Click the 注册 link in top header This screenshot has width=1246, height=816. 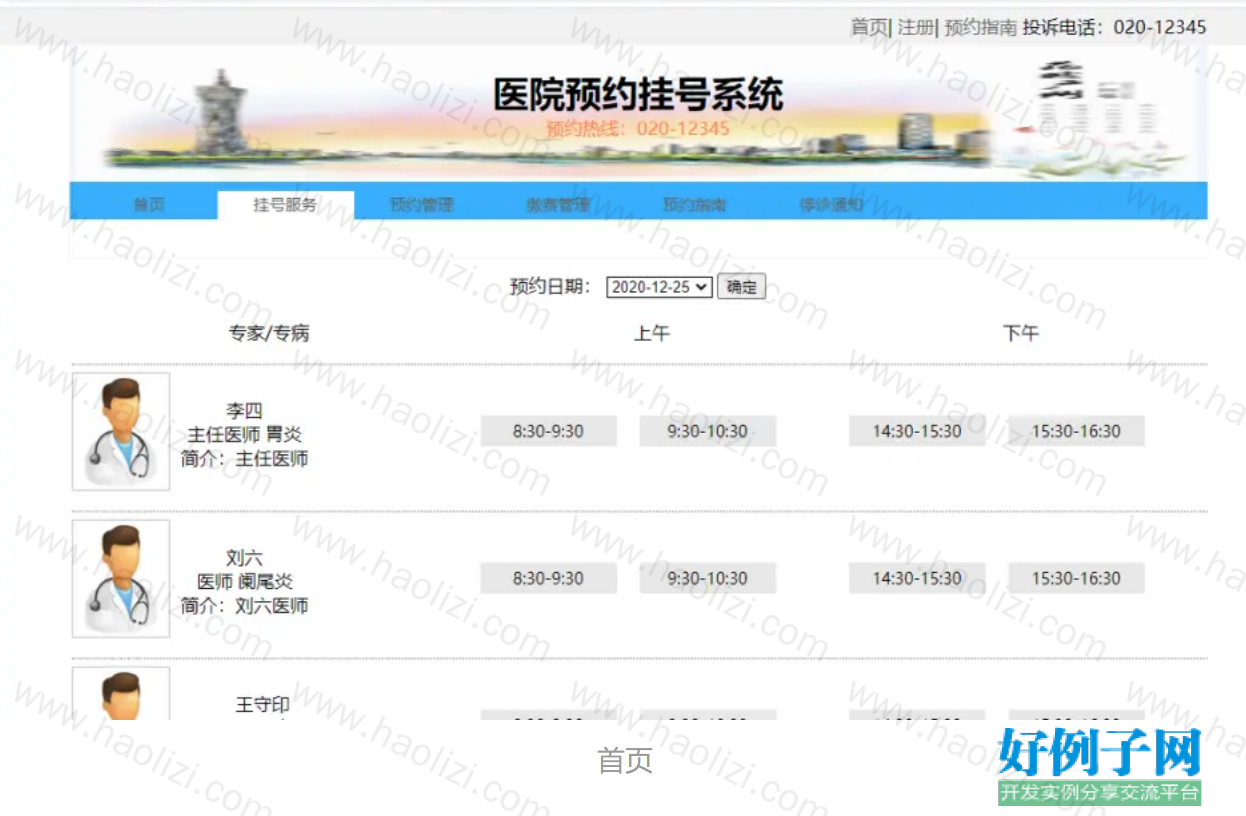click(914, 27)
